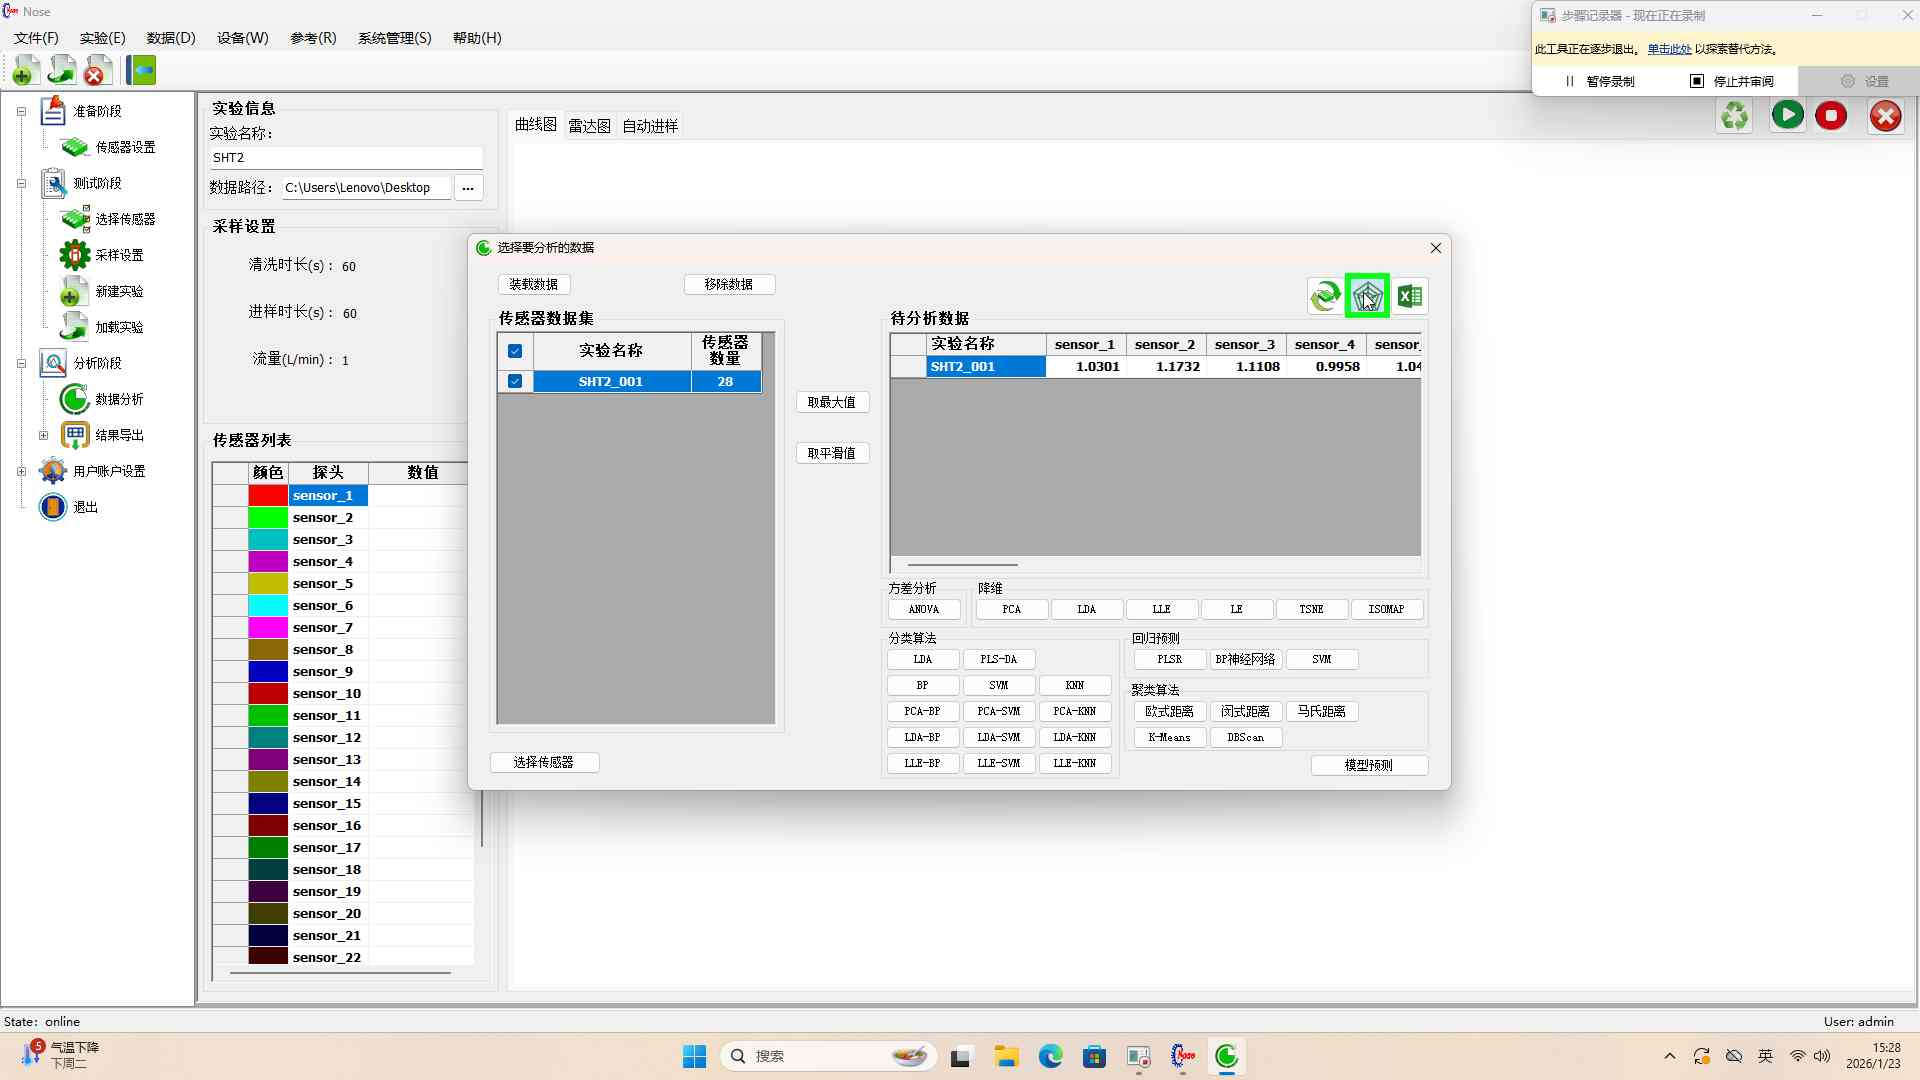Switch to the 雷达图 tab

click(x=589, y=126)
